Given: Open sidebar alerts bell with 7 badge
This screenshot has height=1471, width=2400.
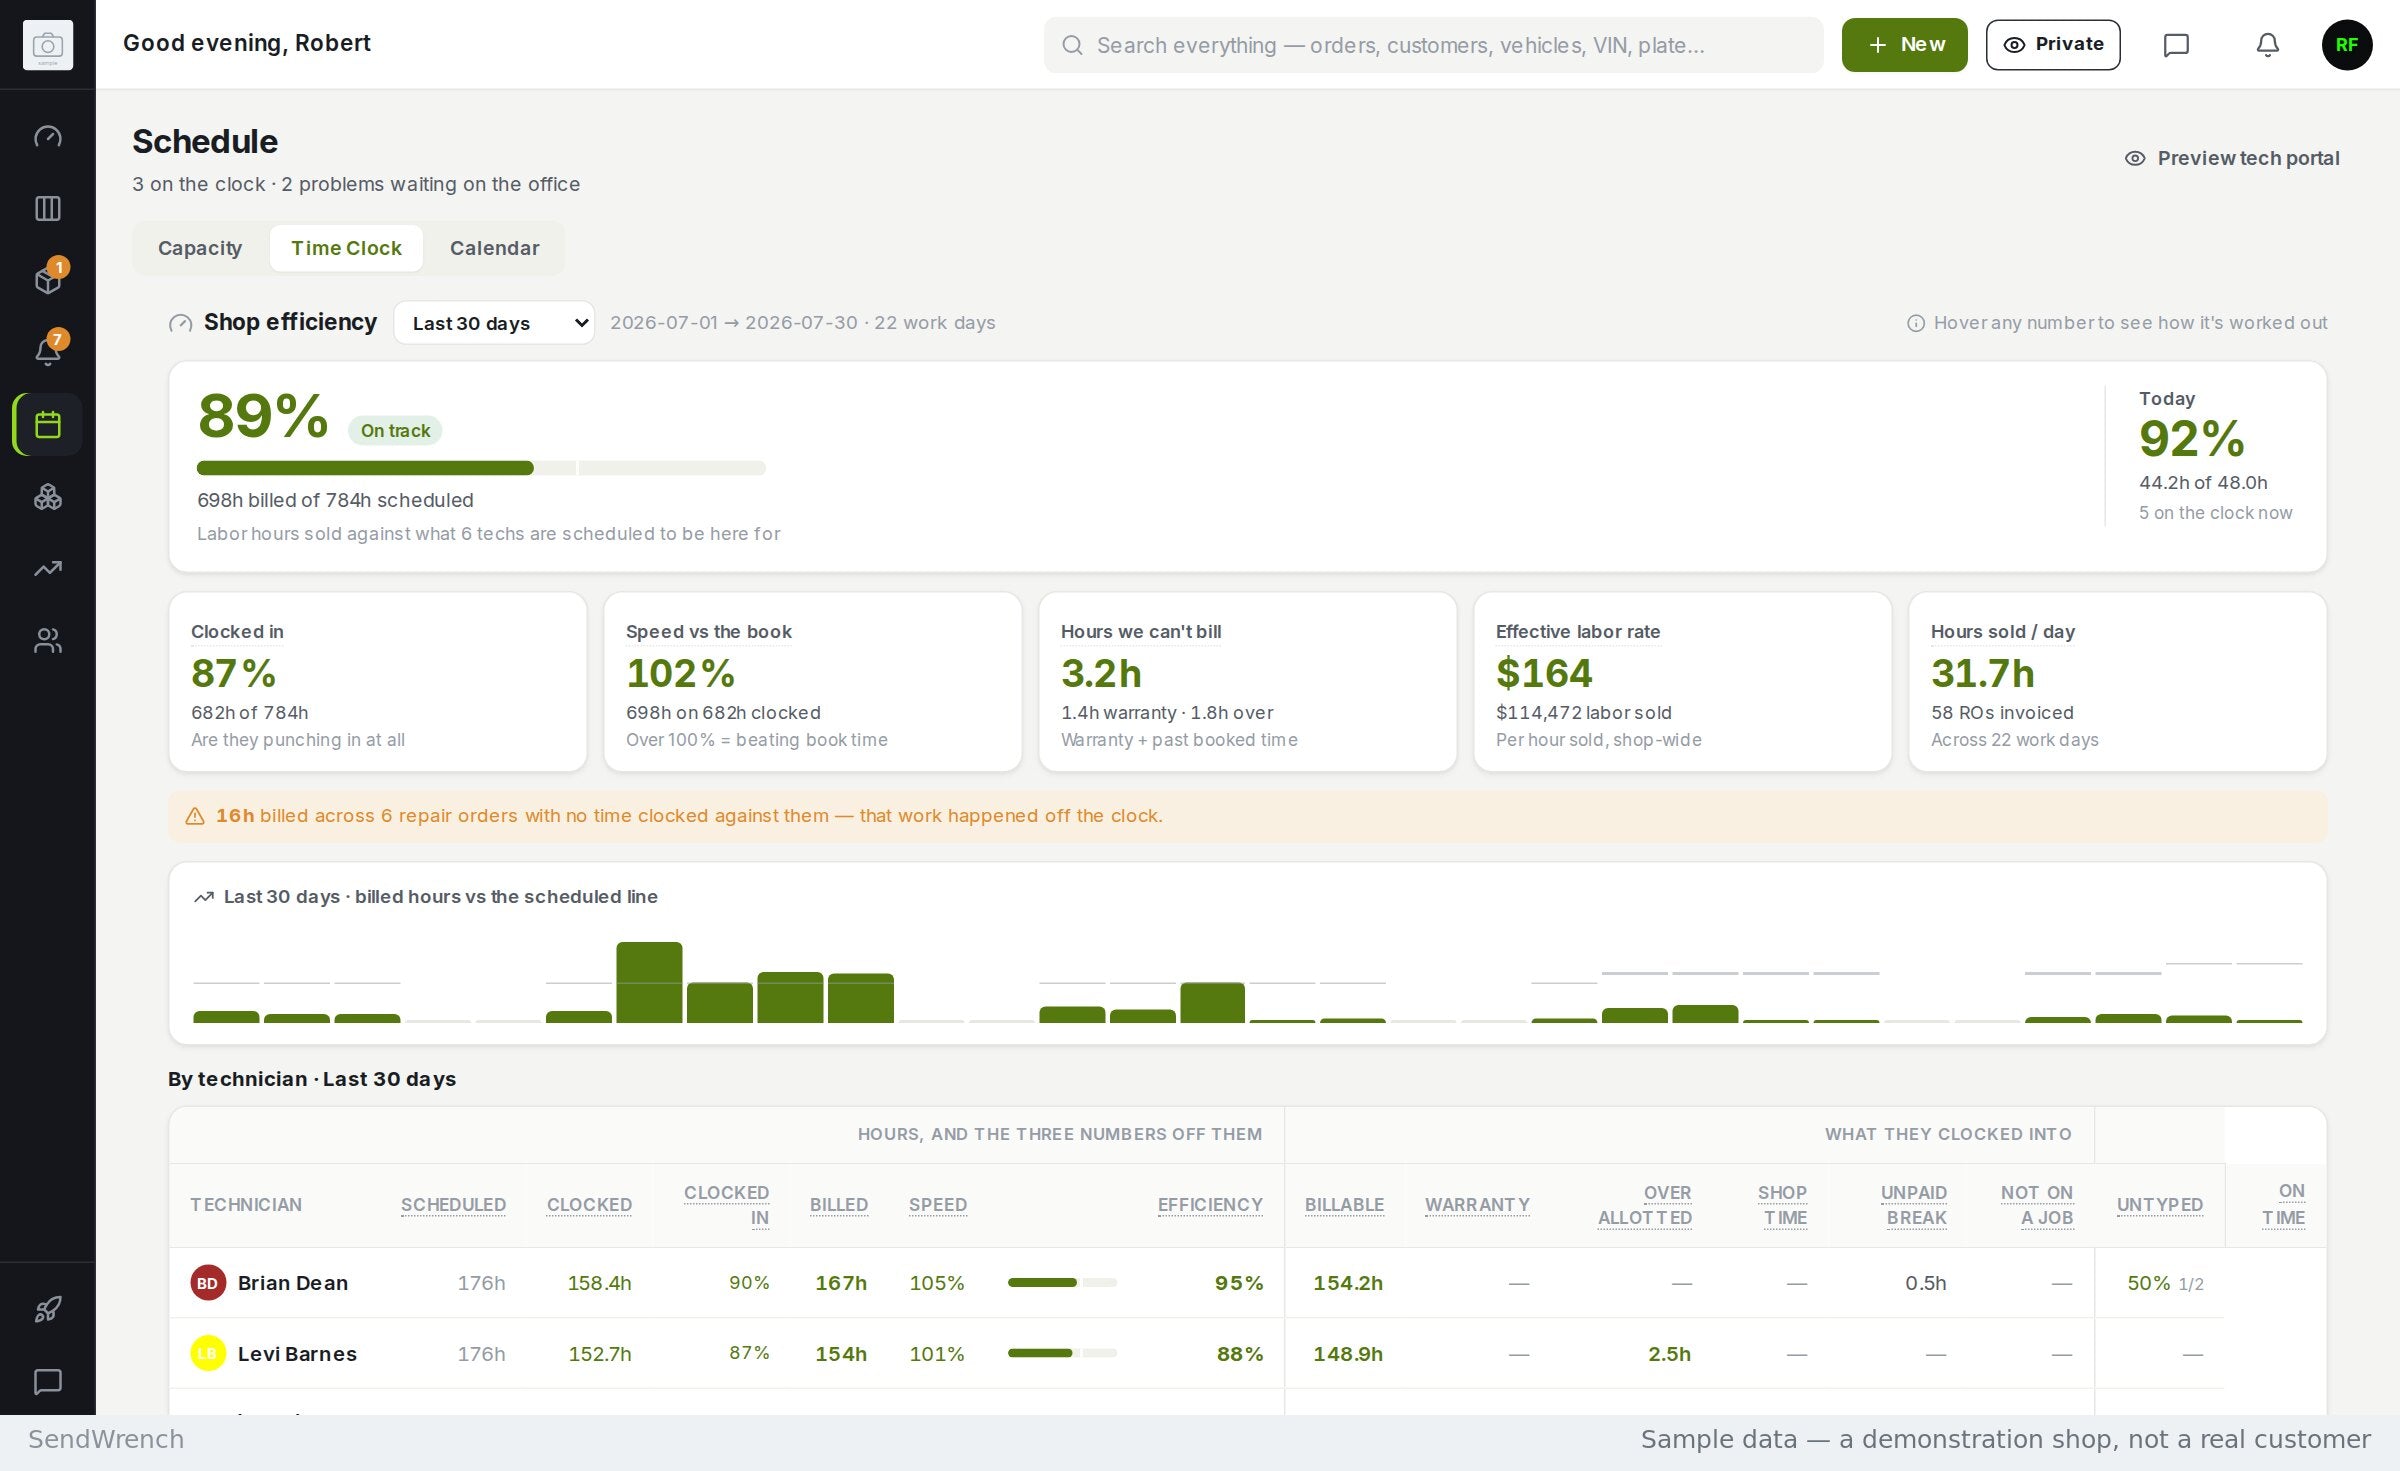Looking at the screenshot, I should [48, 352].
